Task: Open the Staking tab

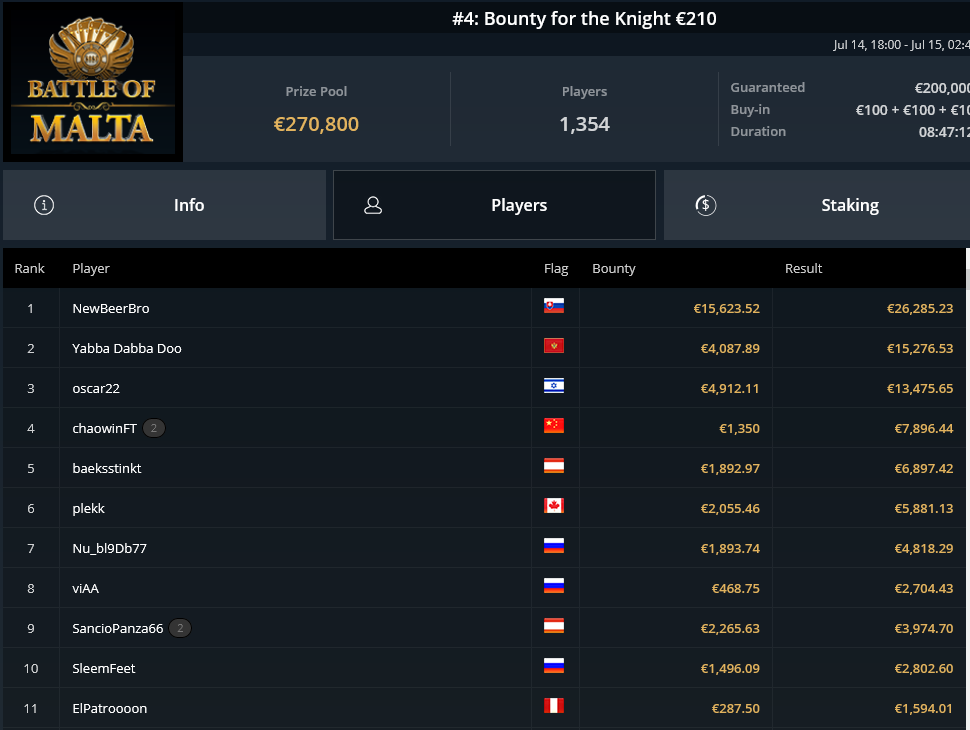Action: (817, 205)
